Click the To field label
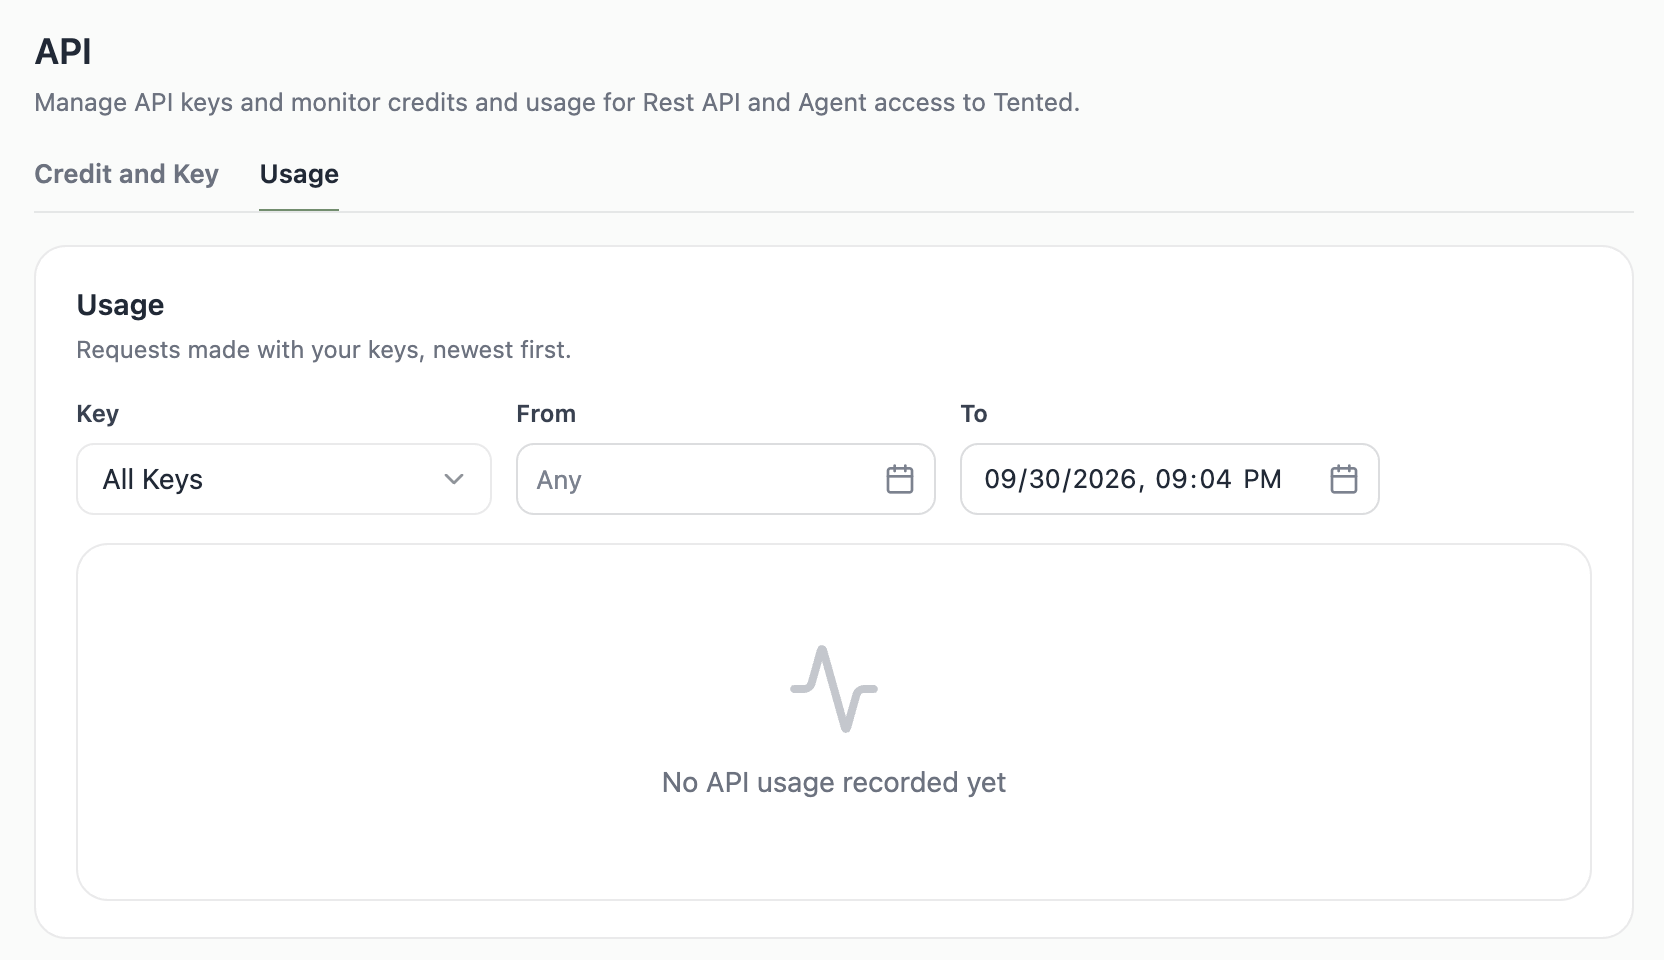The height and width of the screenshot is (960, 1664). tap(974, 414)
